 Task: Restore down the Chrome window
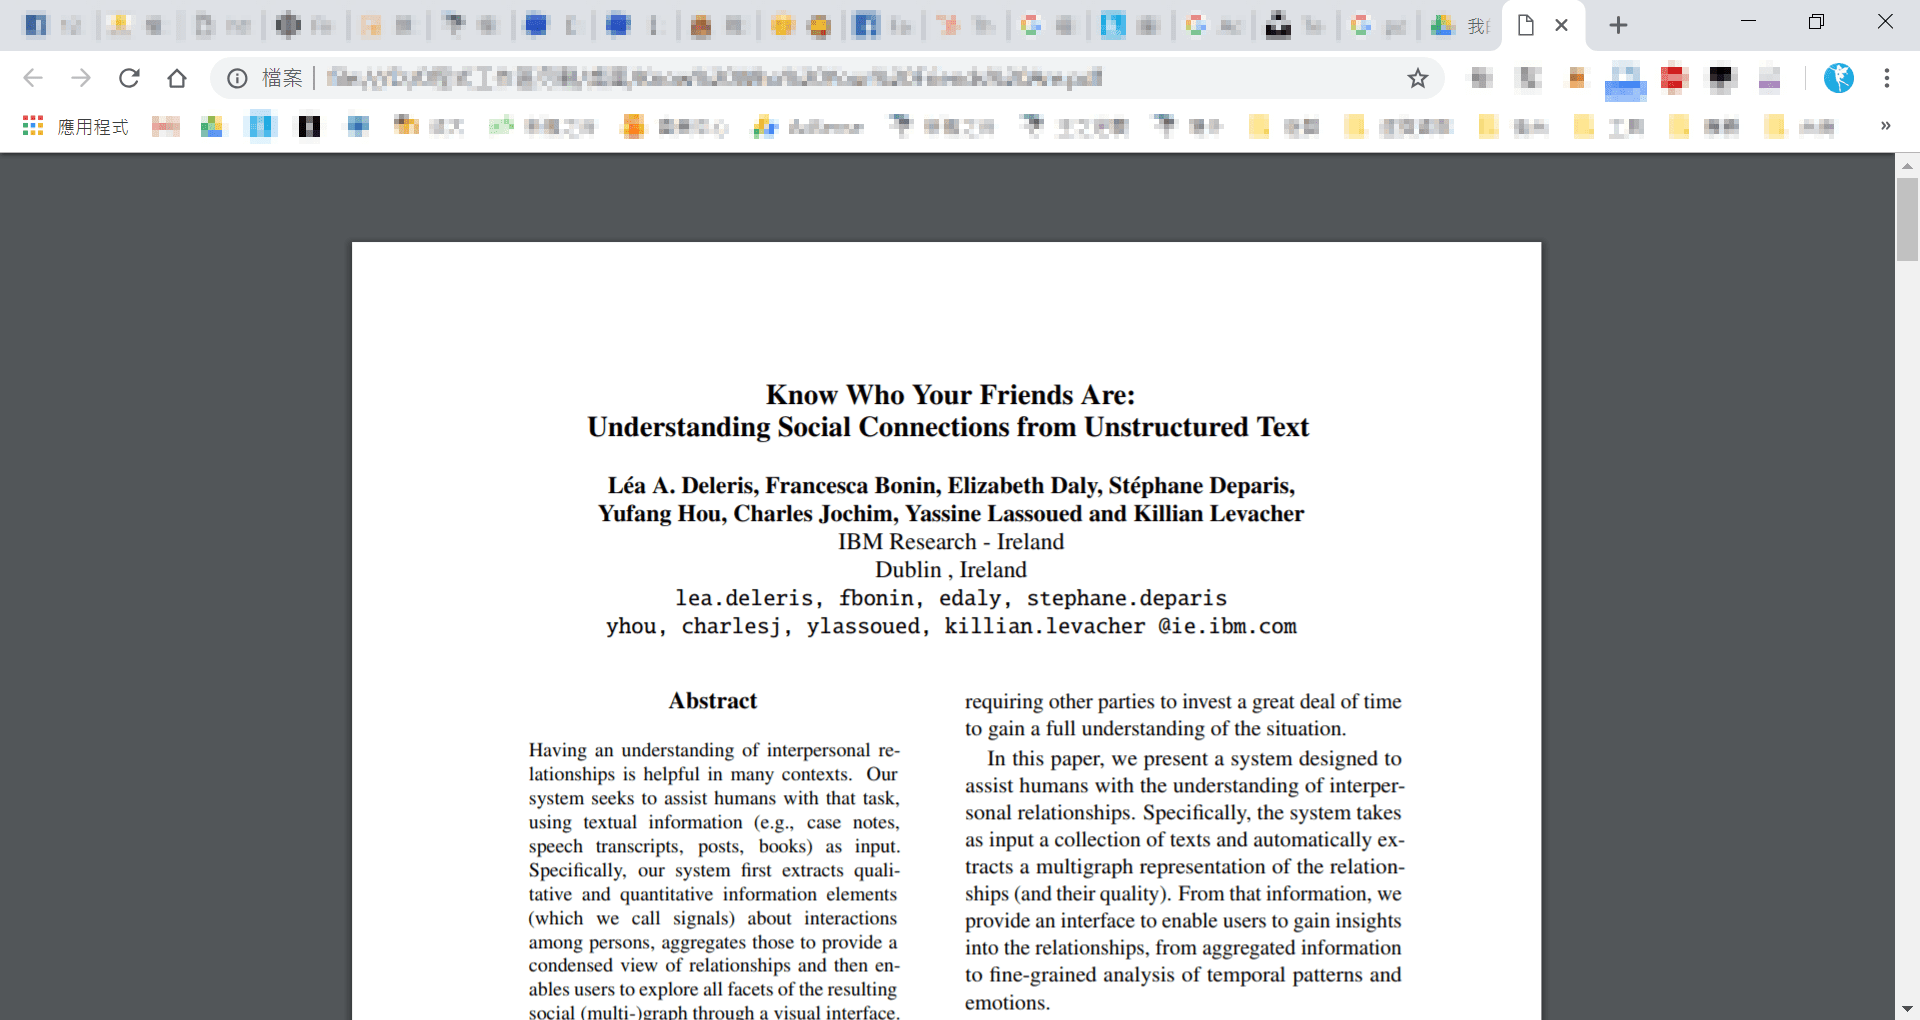(1816, 22)
